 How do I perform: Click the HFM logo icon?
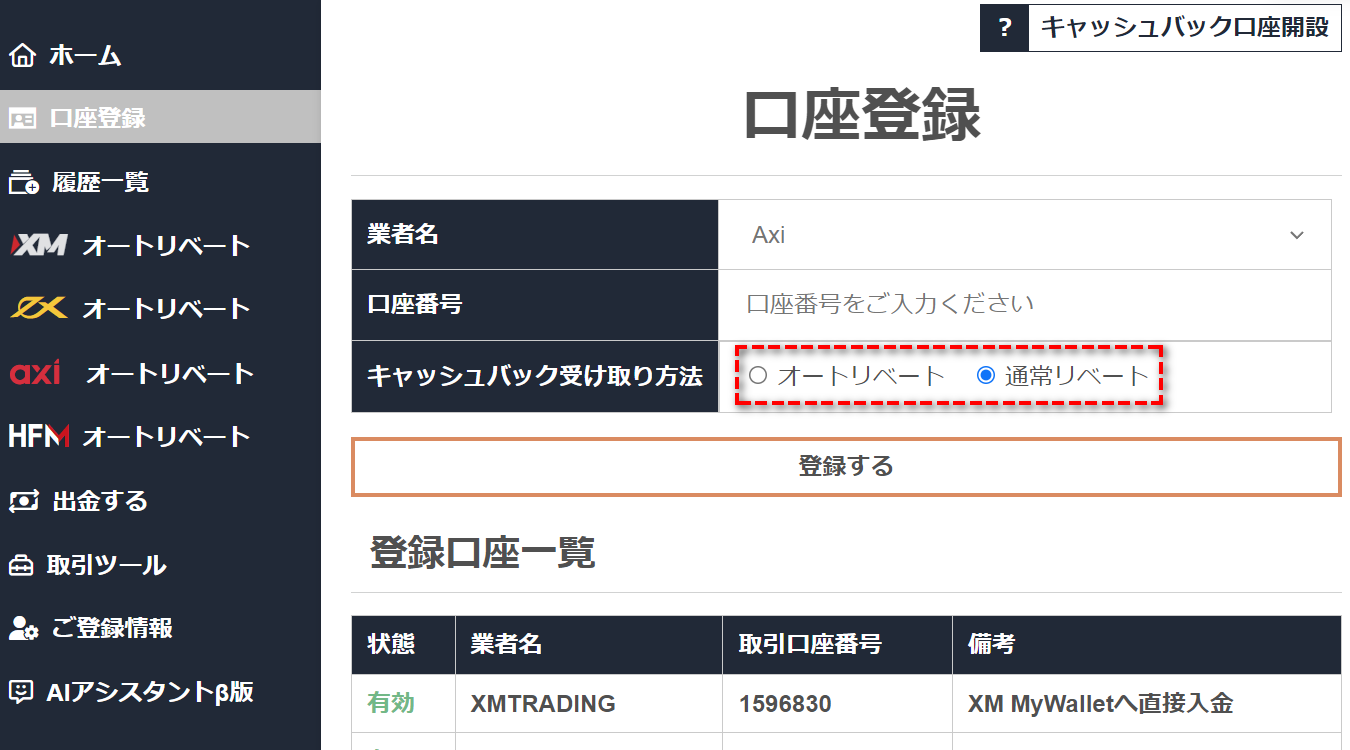click(39, 436)
